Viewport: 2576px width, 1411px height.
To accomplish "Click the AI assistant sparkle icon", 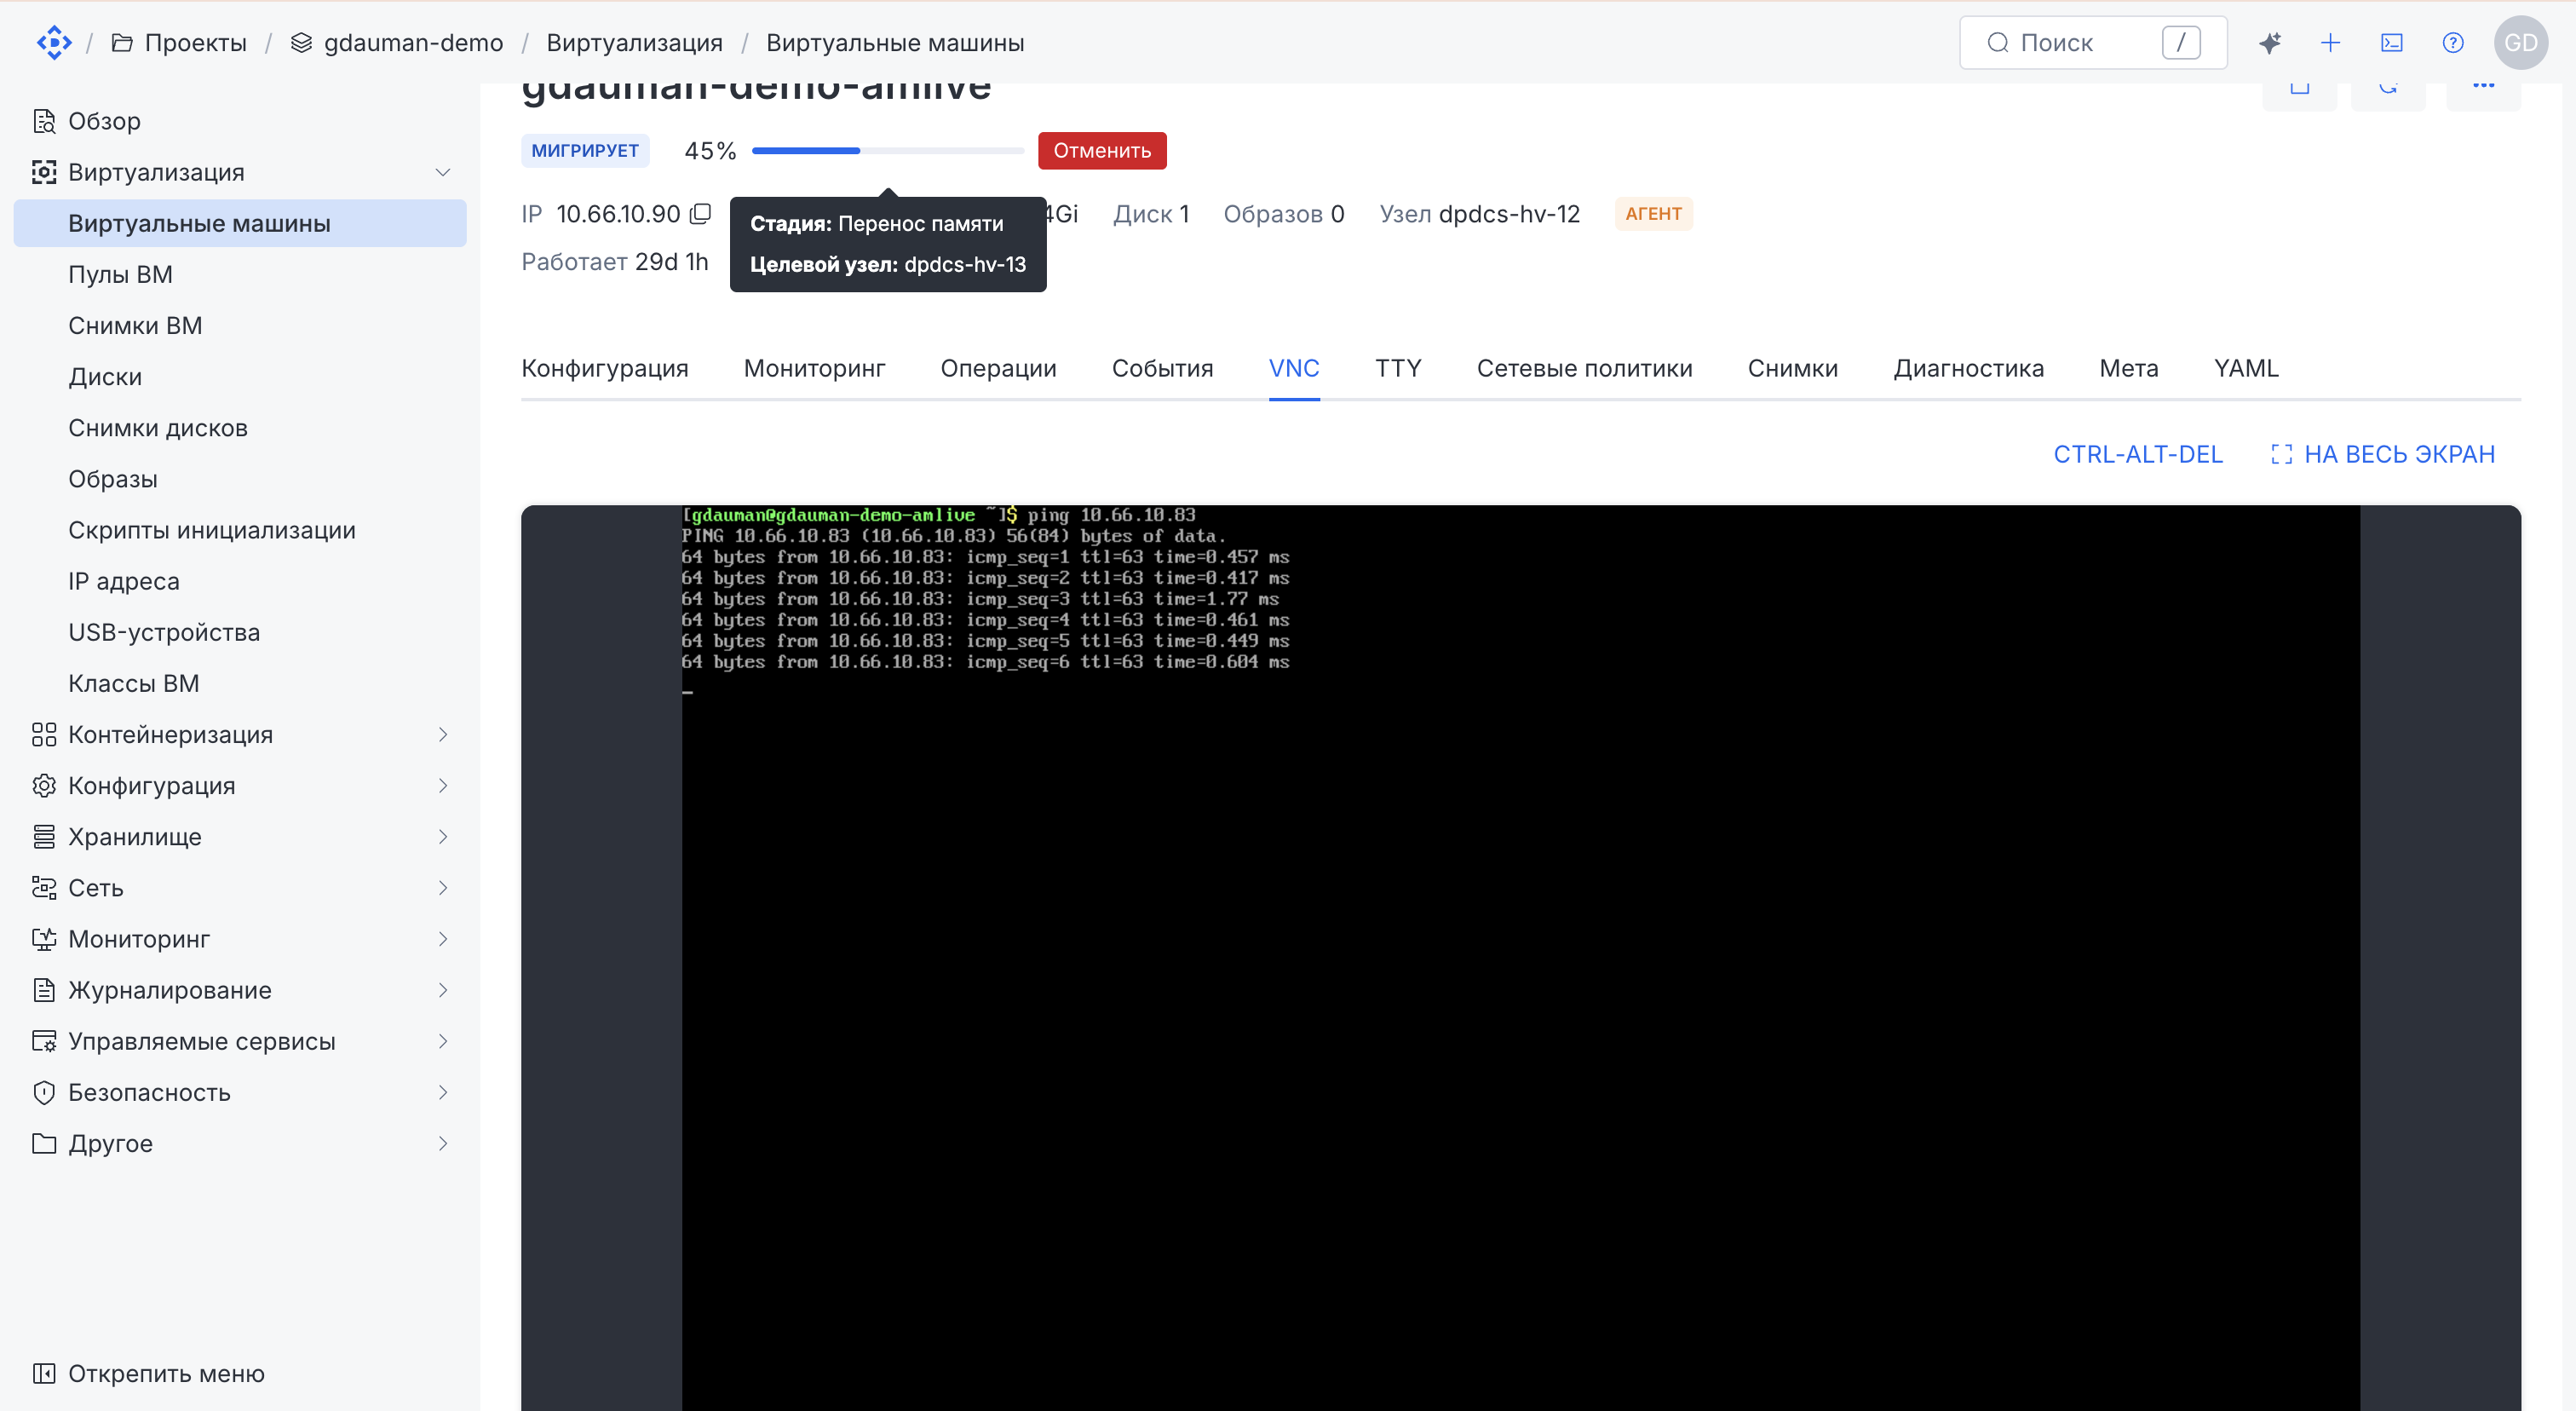I will (x=2269, y=43).
